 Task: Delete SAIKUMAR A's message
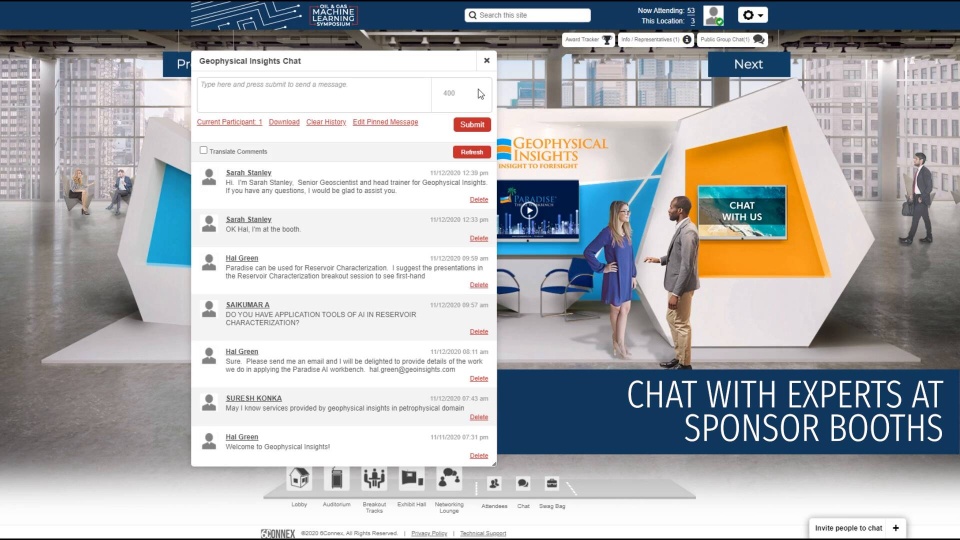click(x=479, y=331)
